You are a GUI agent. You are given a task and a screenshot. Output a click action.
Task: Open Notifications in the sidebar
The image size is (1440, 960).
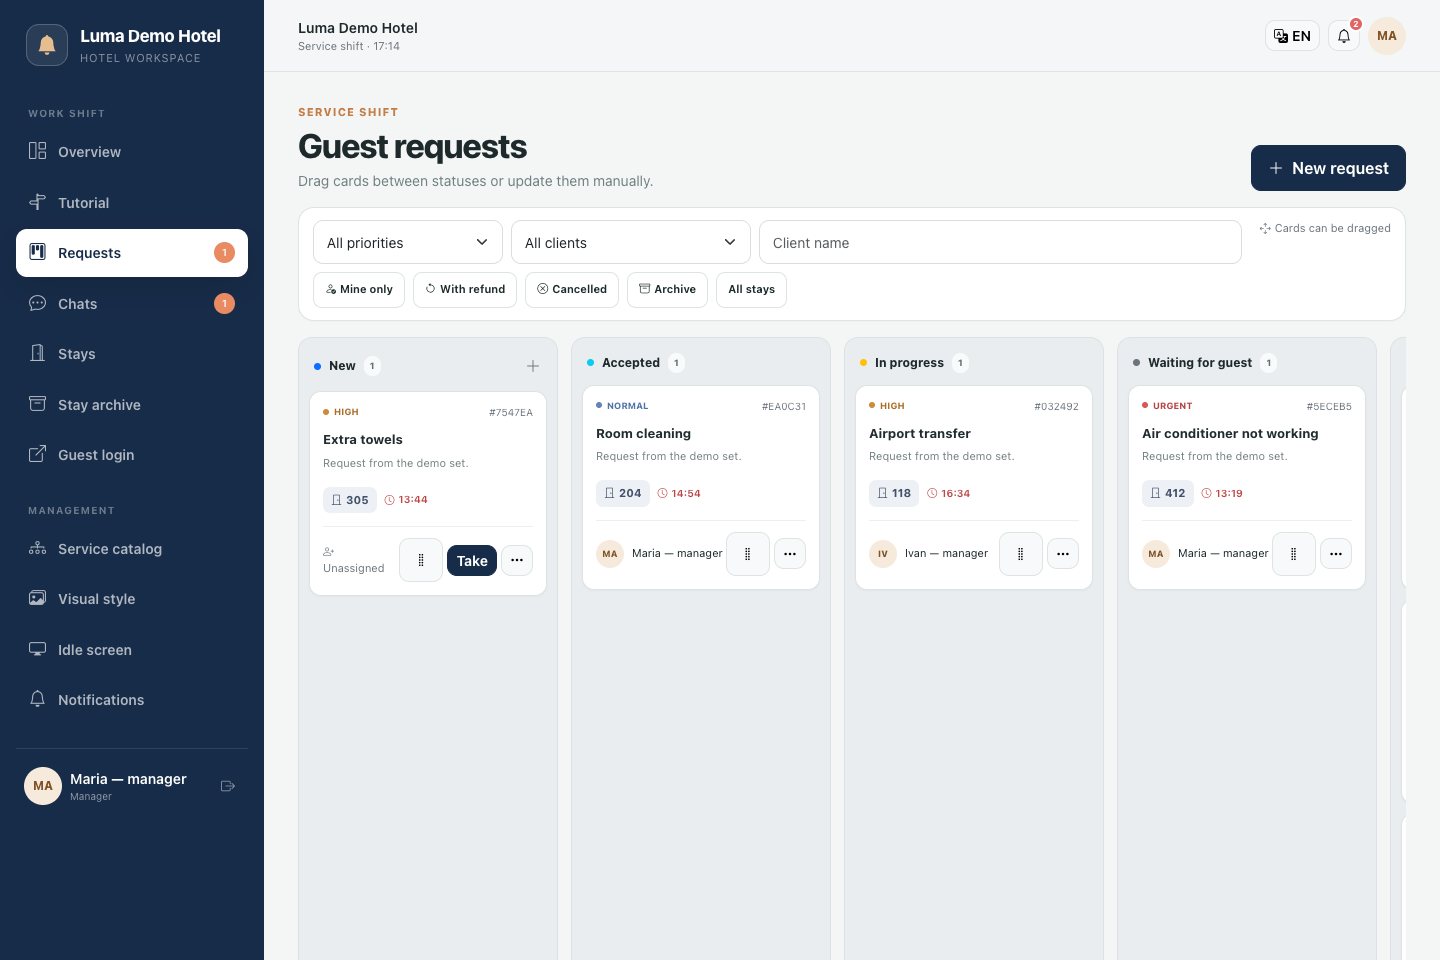pyautogui.click(x=132, y=700)
